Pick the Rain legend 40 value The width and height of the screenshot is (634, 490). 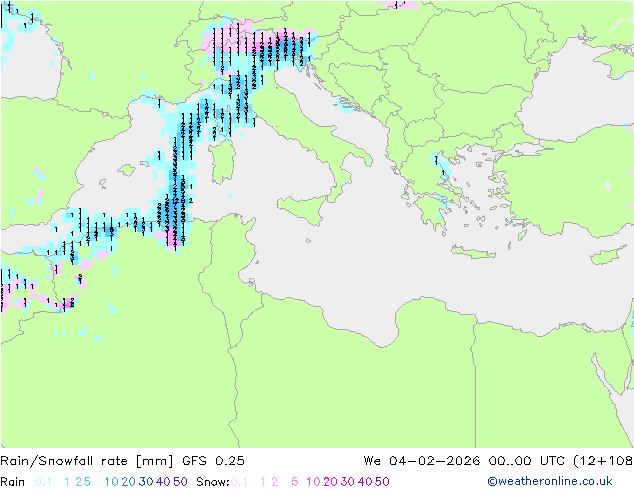[x=163, y=482]
